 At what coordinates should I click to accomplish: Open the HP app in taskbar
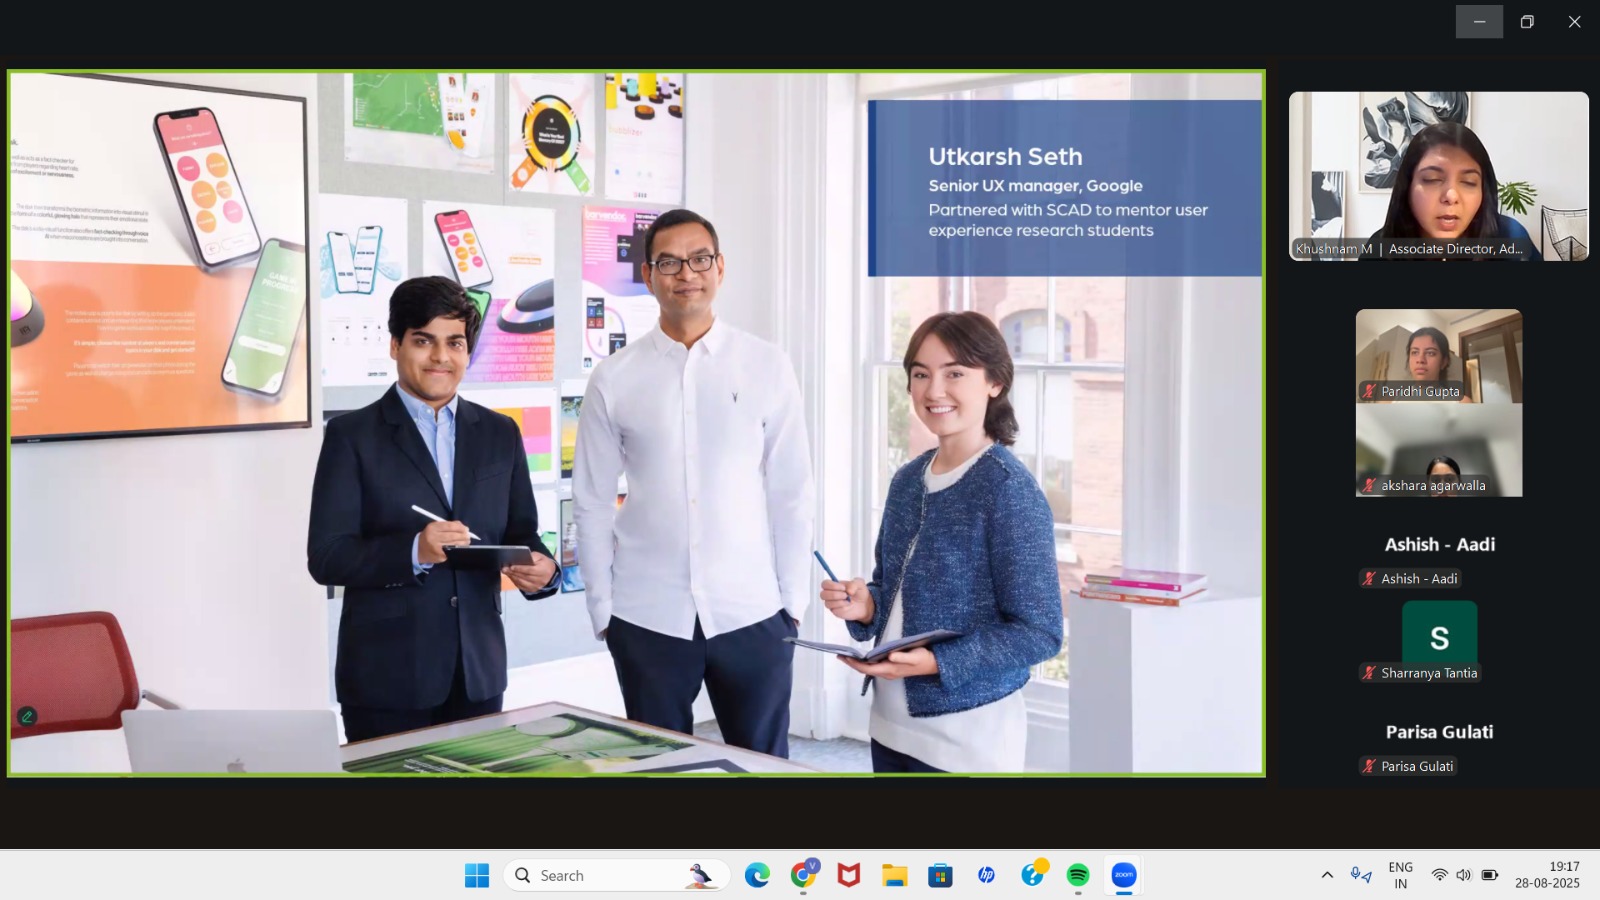click(986, 875)
